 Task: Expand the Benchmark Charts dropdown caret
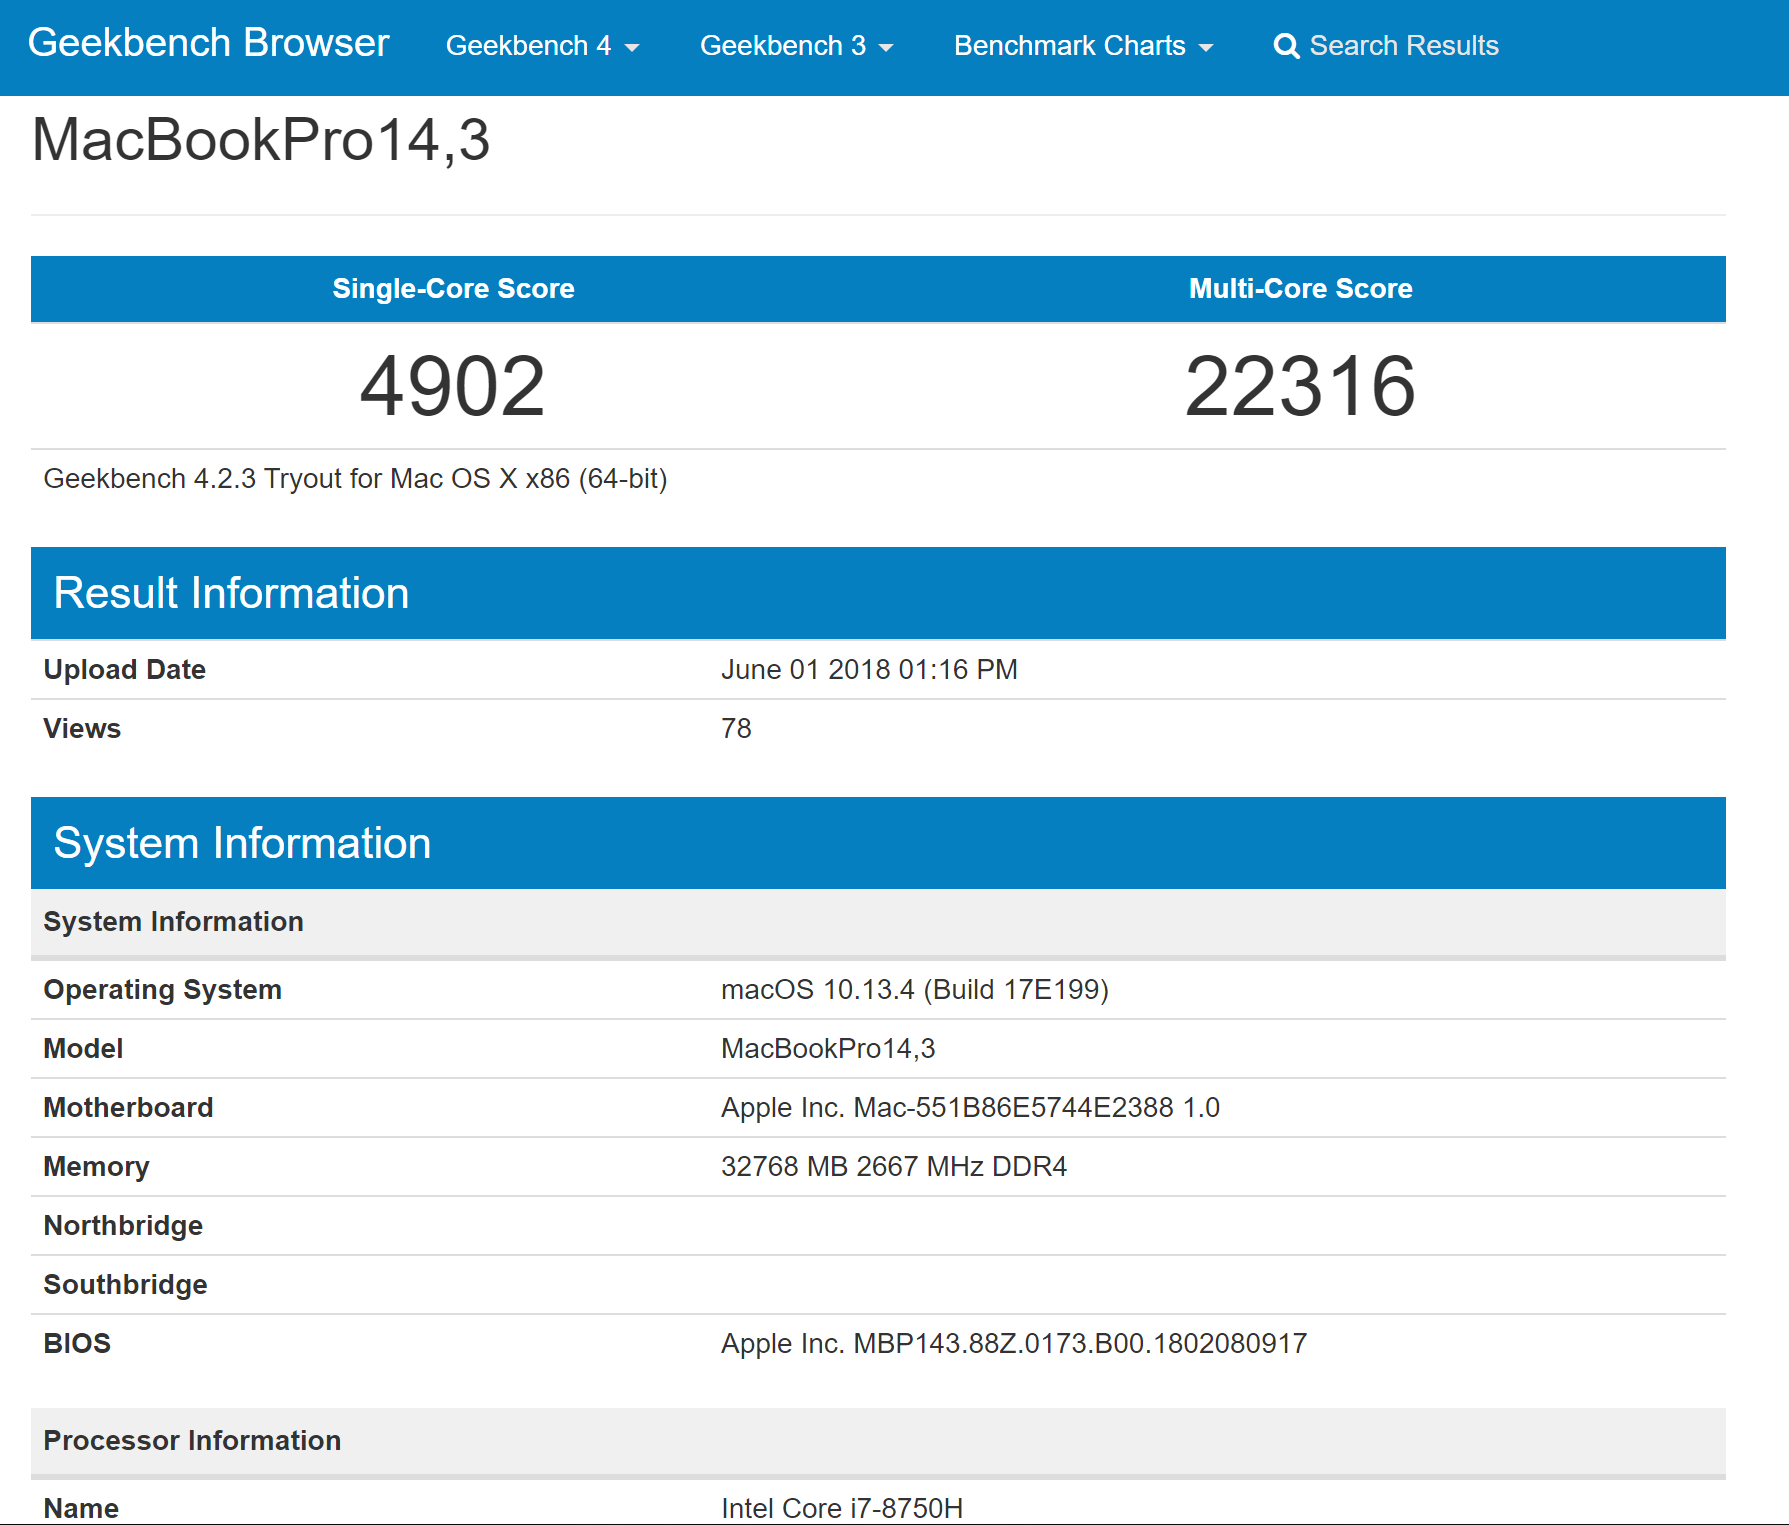click(x=1206, y=48)
